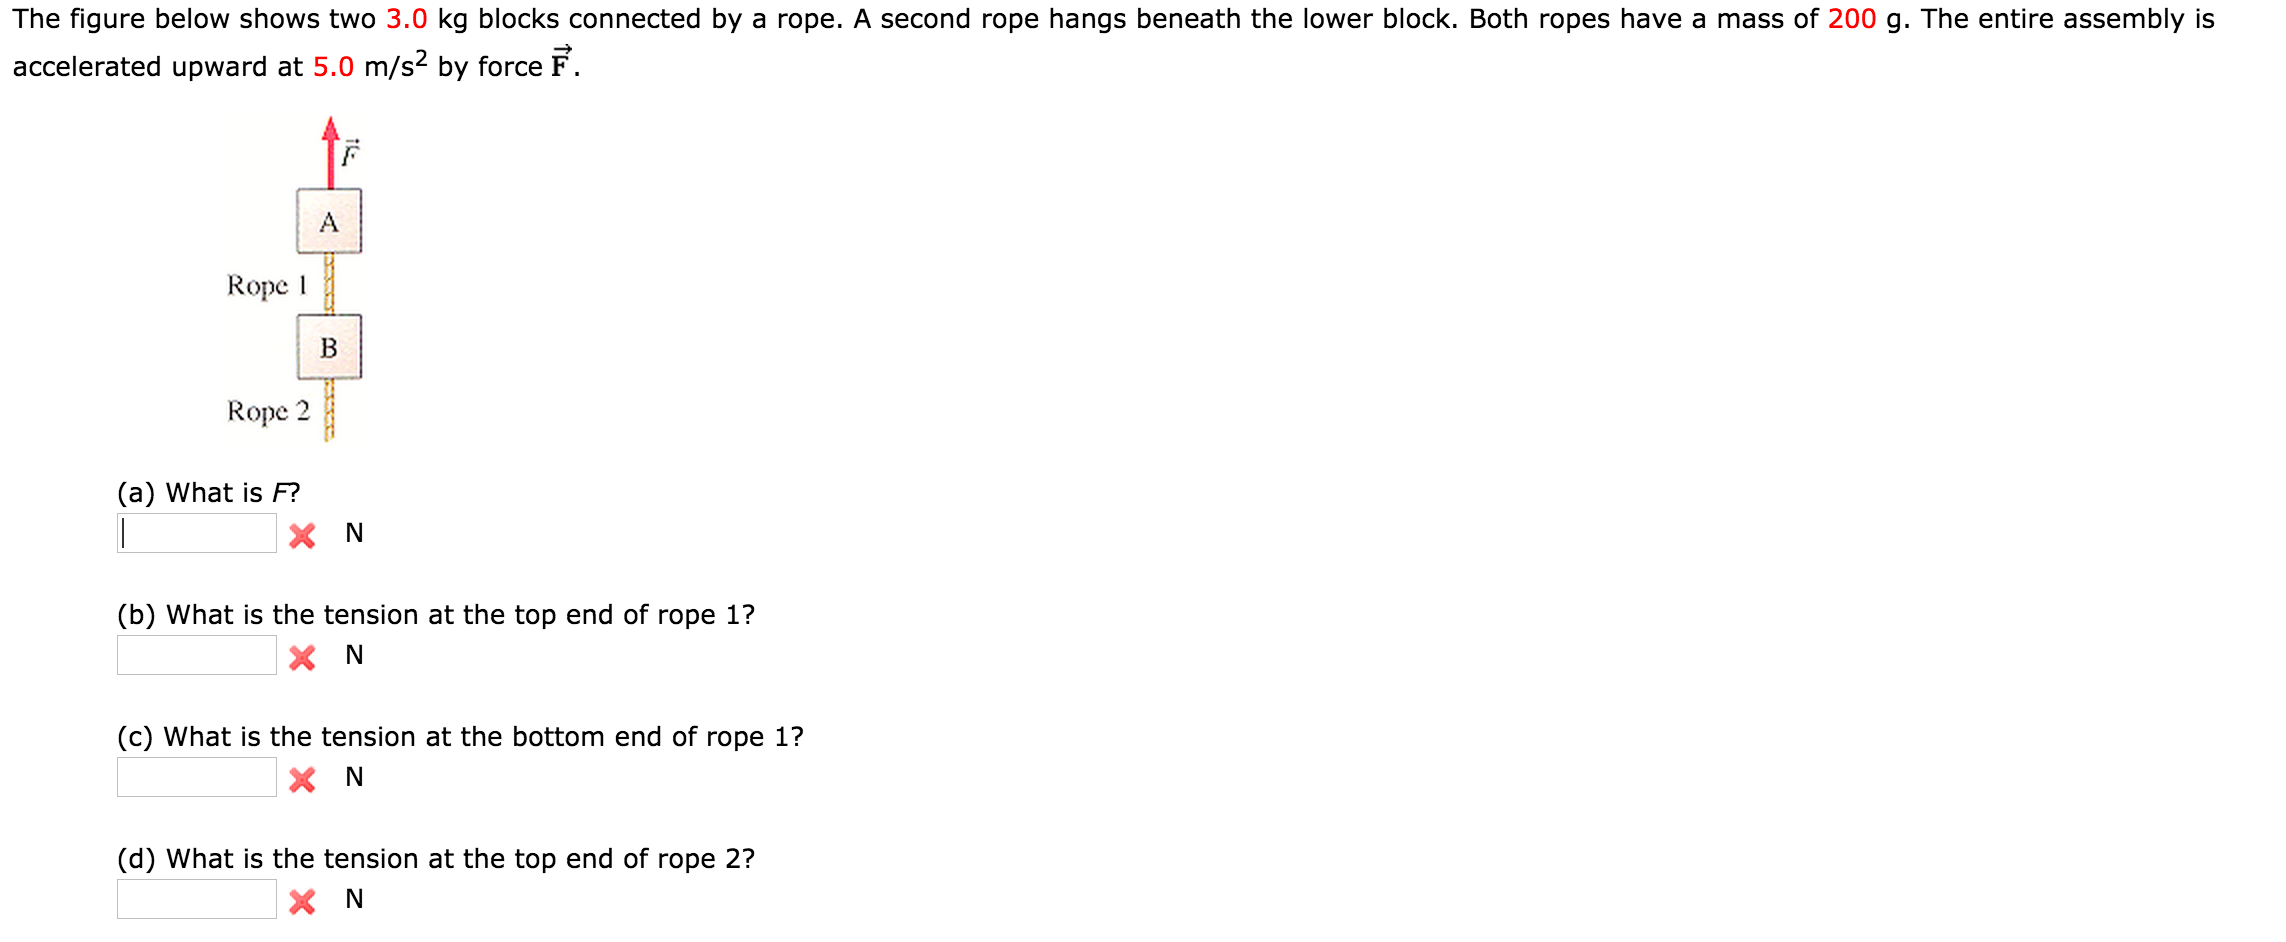Click the question text for part (a)
Screen dimensions: 2286x942
coord(207,492)
